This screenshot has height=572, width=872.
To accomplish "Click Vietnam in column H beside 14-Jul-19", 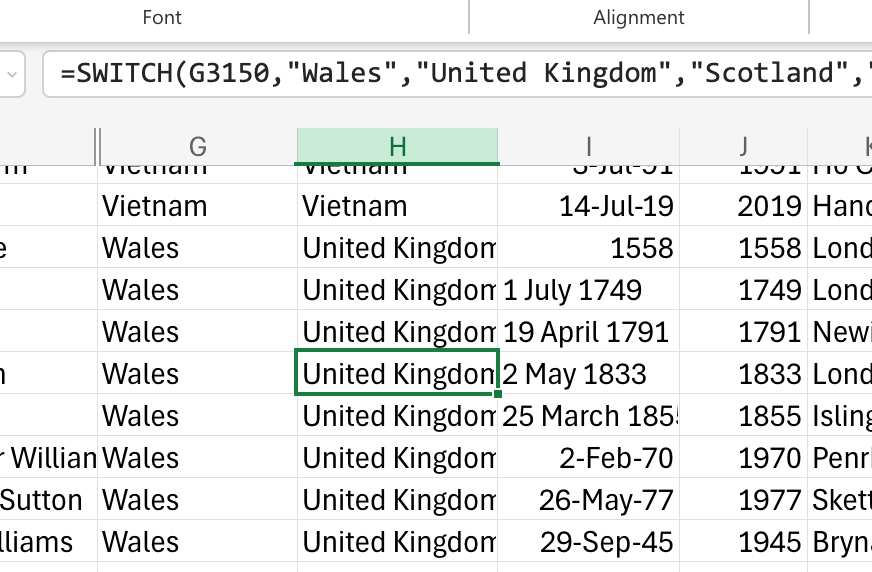I will (397, 206).
